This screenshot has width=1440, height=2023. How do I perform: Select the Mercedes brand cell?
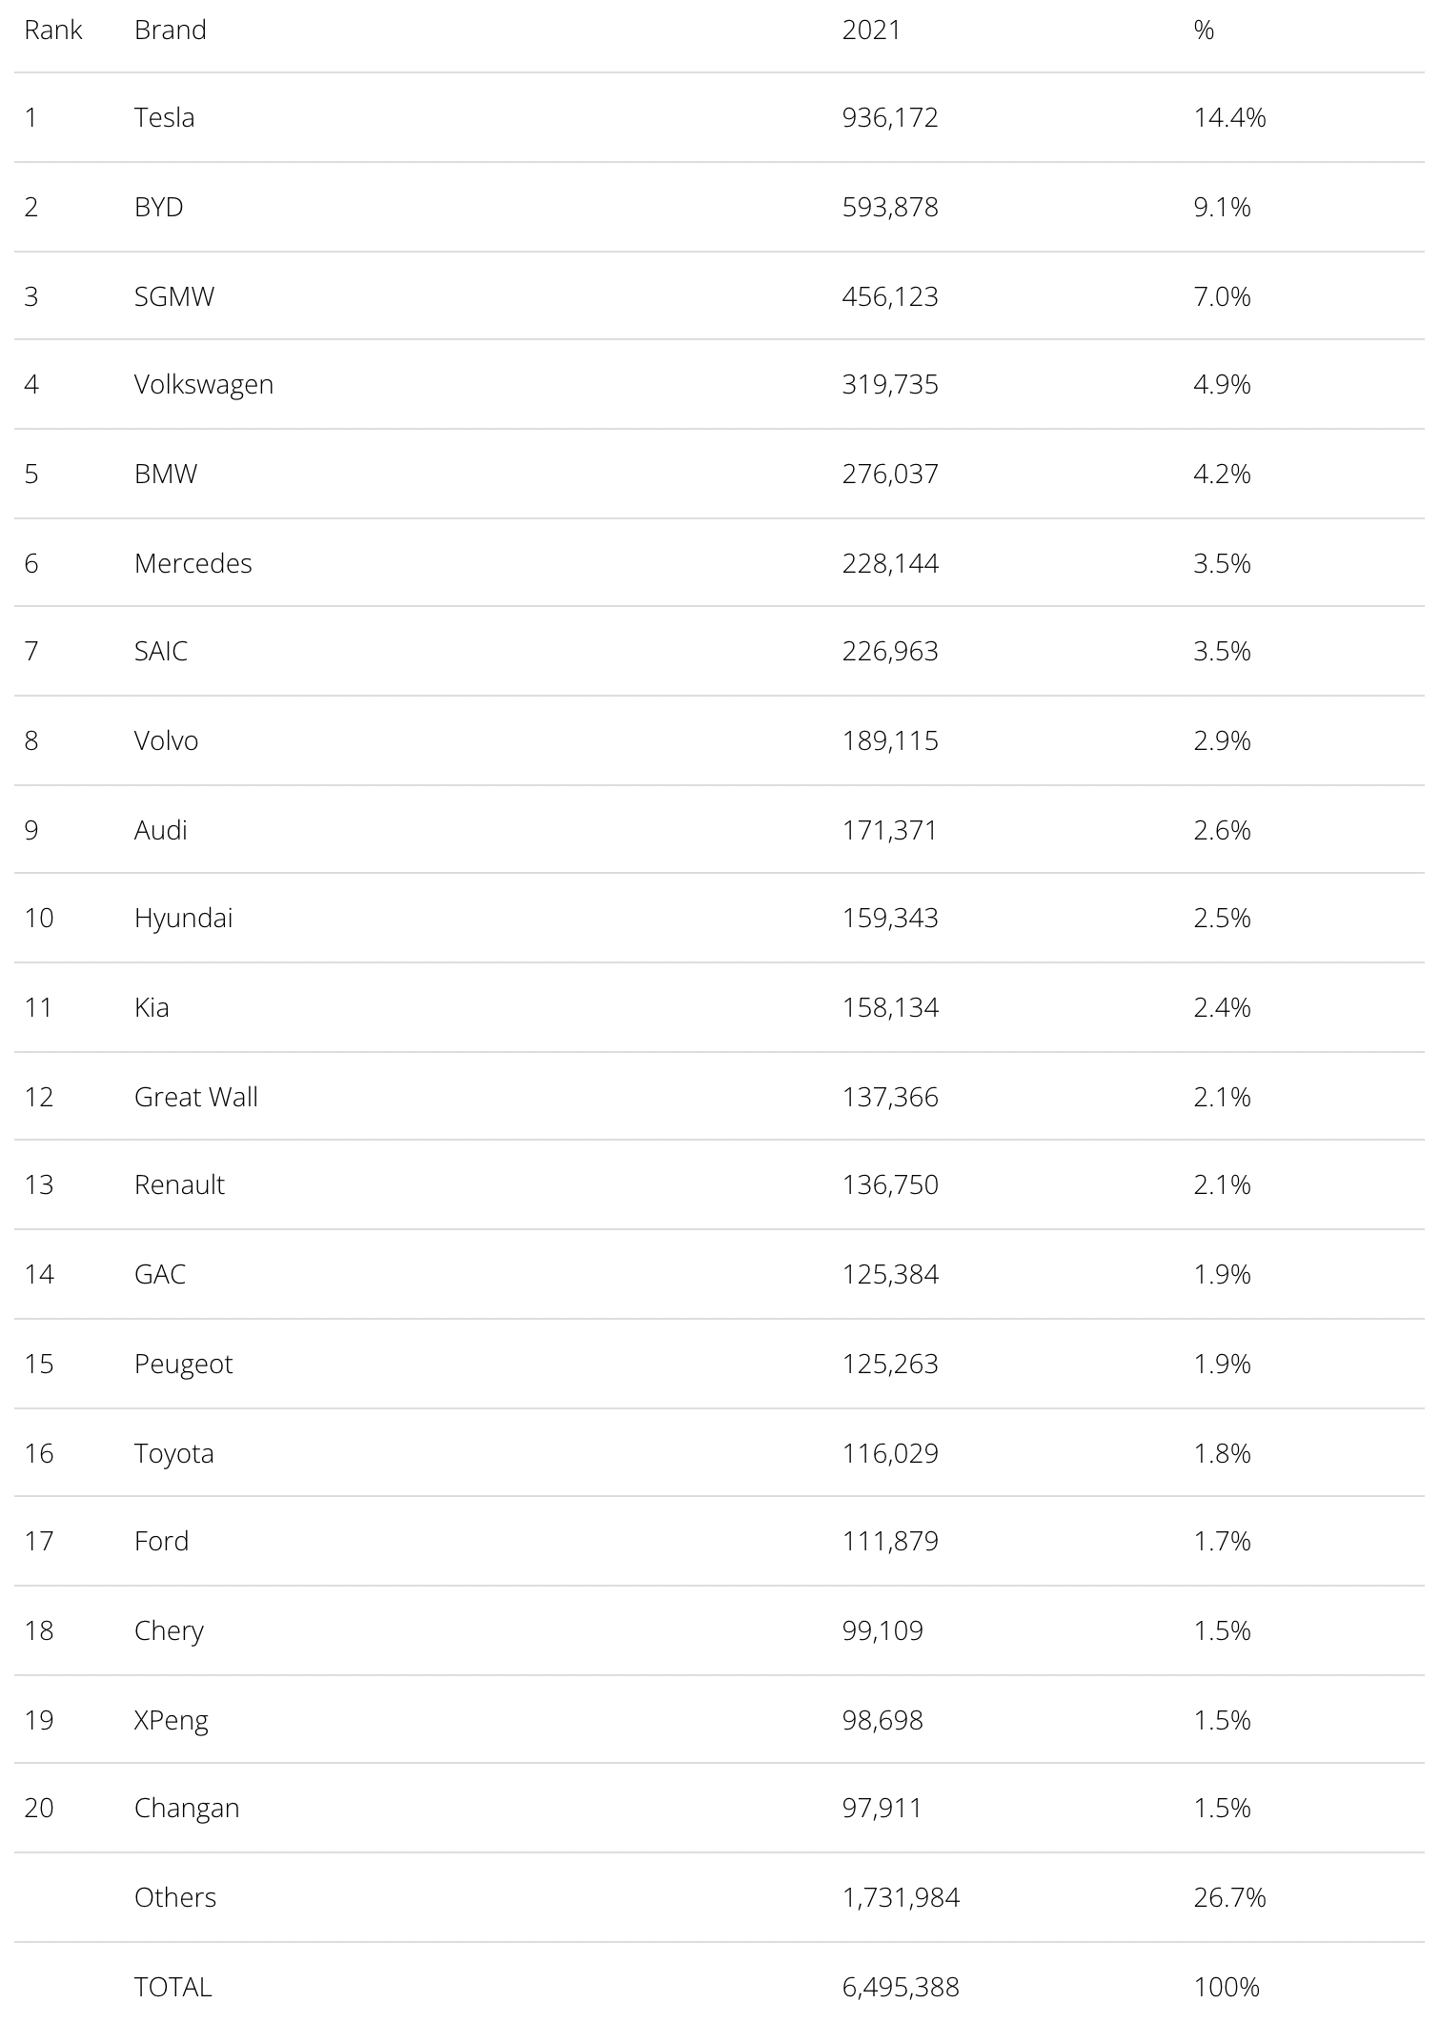193,564
